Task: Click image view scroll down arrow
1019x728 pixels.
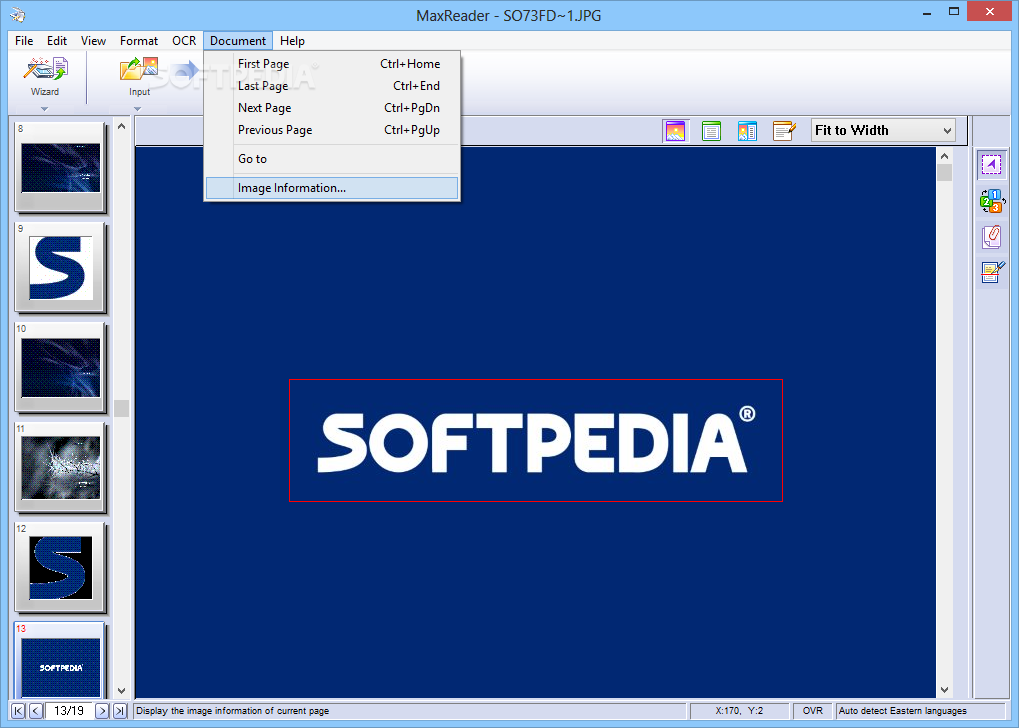Action: [944, 690]
